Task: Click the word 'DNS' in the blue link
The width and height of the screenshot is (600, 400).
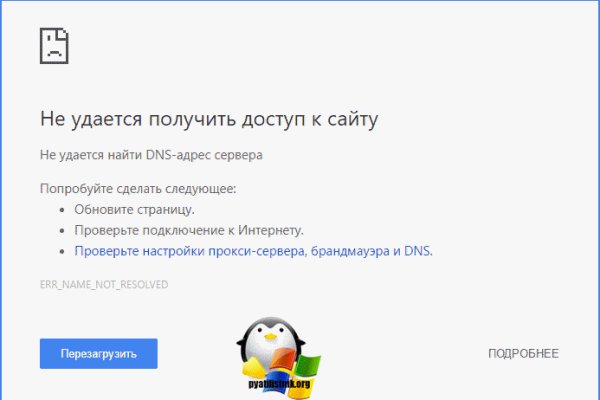Action: coord(416,251)
